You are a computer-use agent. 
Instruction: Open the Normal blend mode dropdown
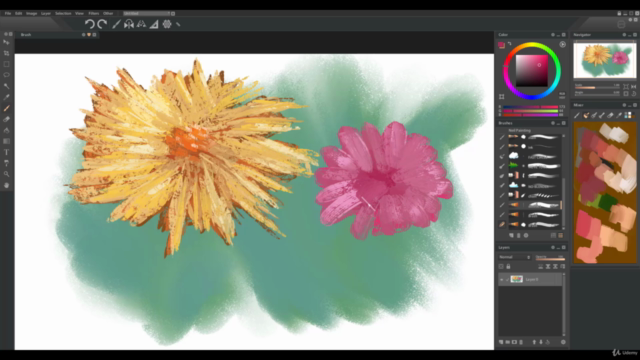[x=514, y=257]
